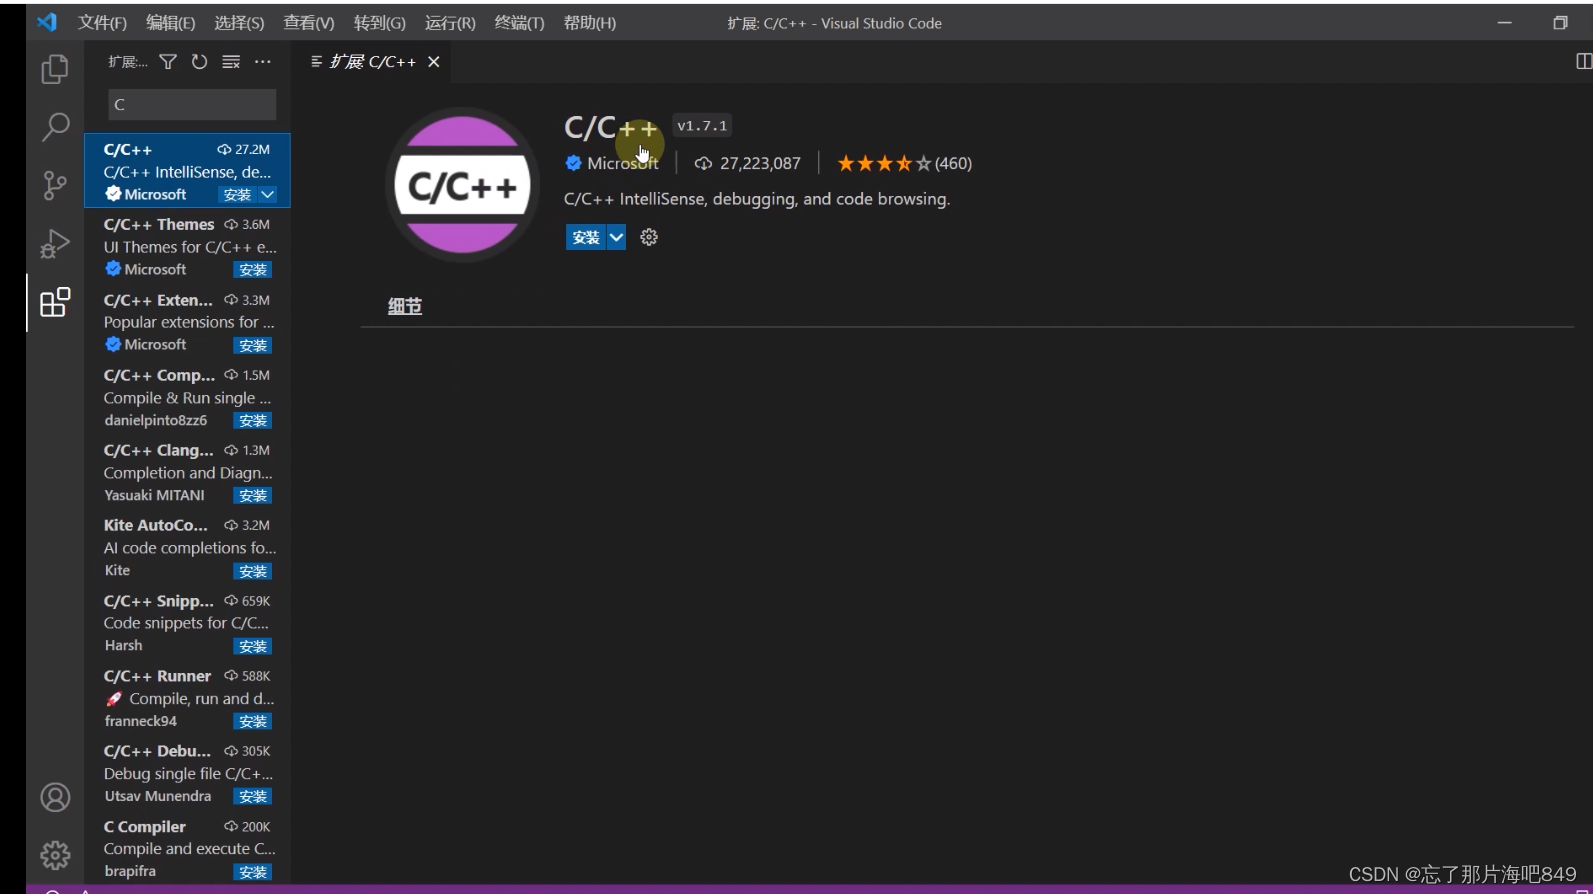Select the 细节 details tab

pos(405,306)
